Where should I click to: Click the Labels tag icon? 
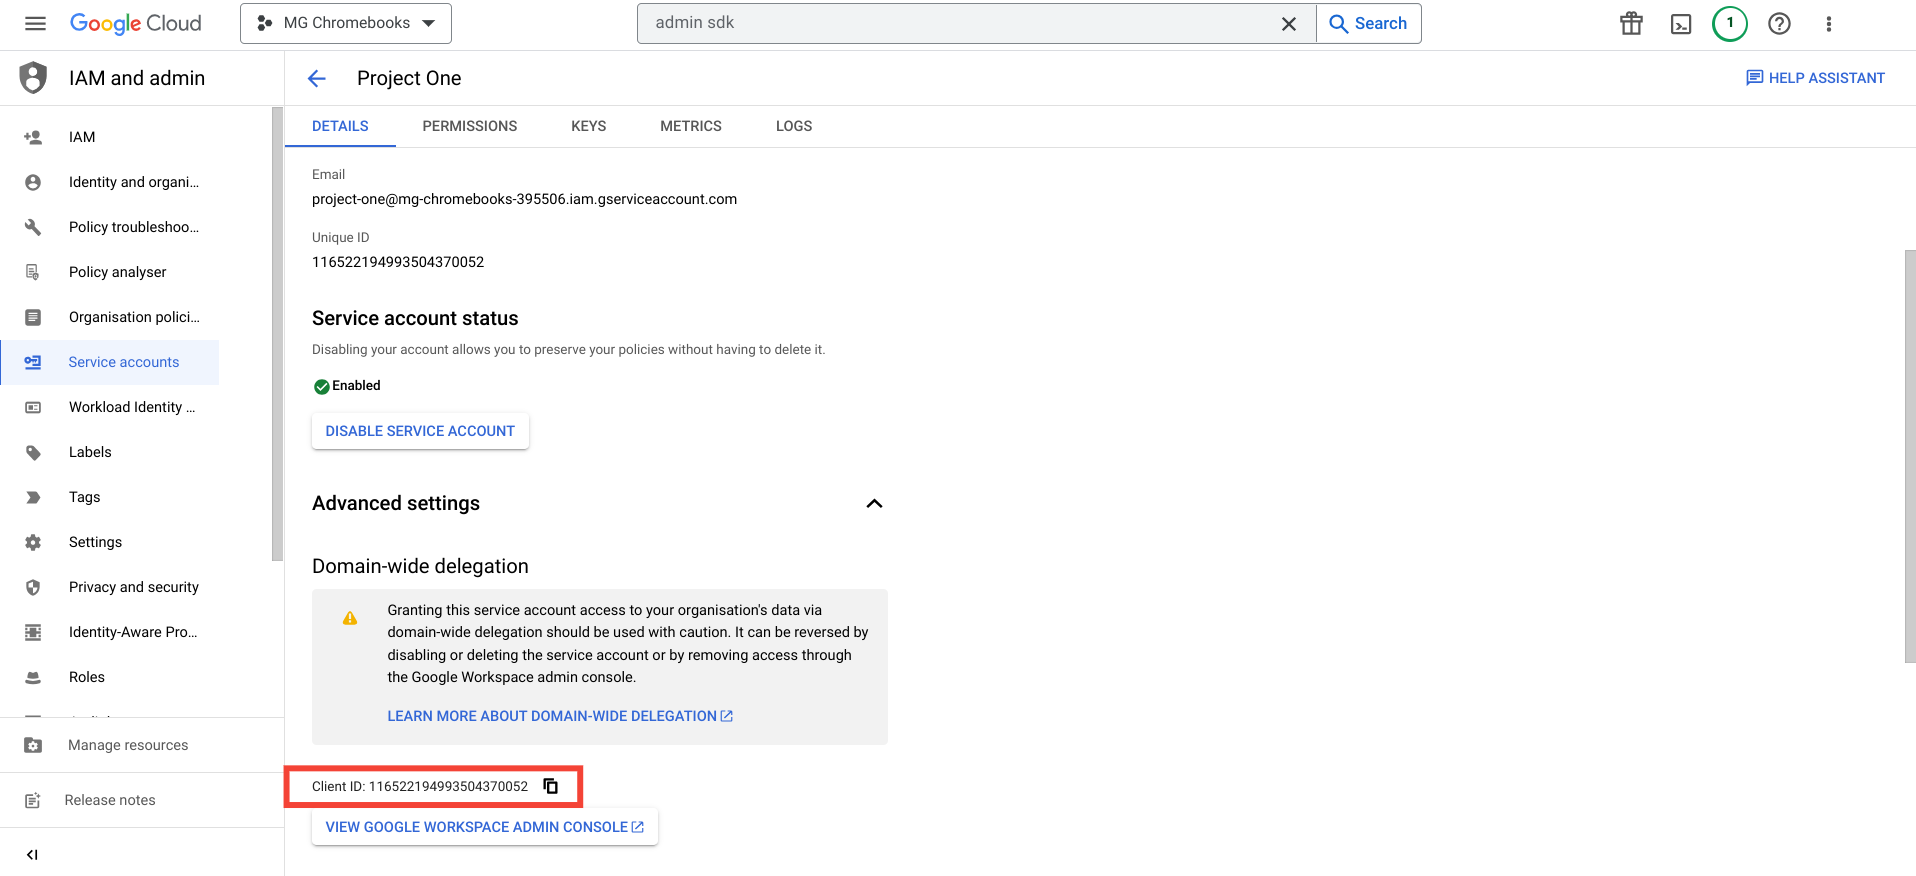(33, 452)
